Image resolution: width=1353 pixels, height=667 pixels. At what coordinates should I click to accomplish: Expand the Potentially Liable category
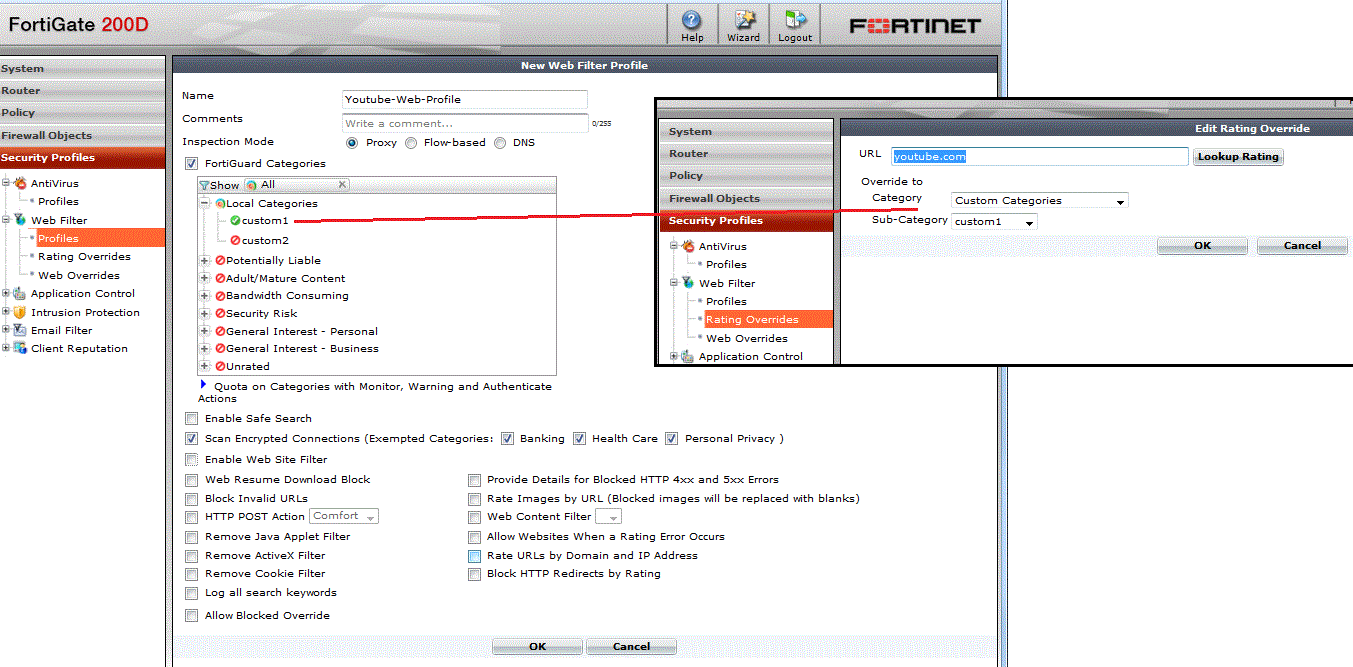205,260
